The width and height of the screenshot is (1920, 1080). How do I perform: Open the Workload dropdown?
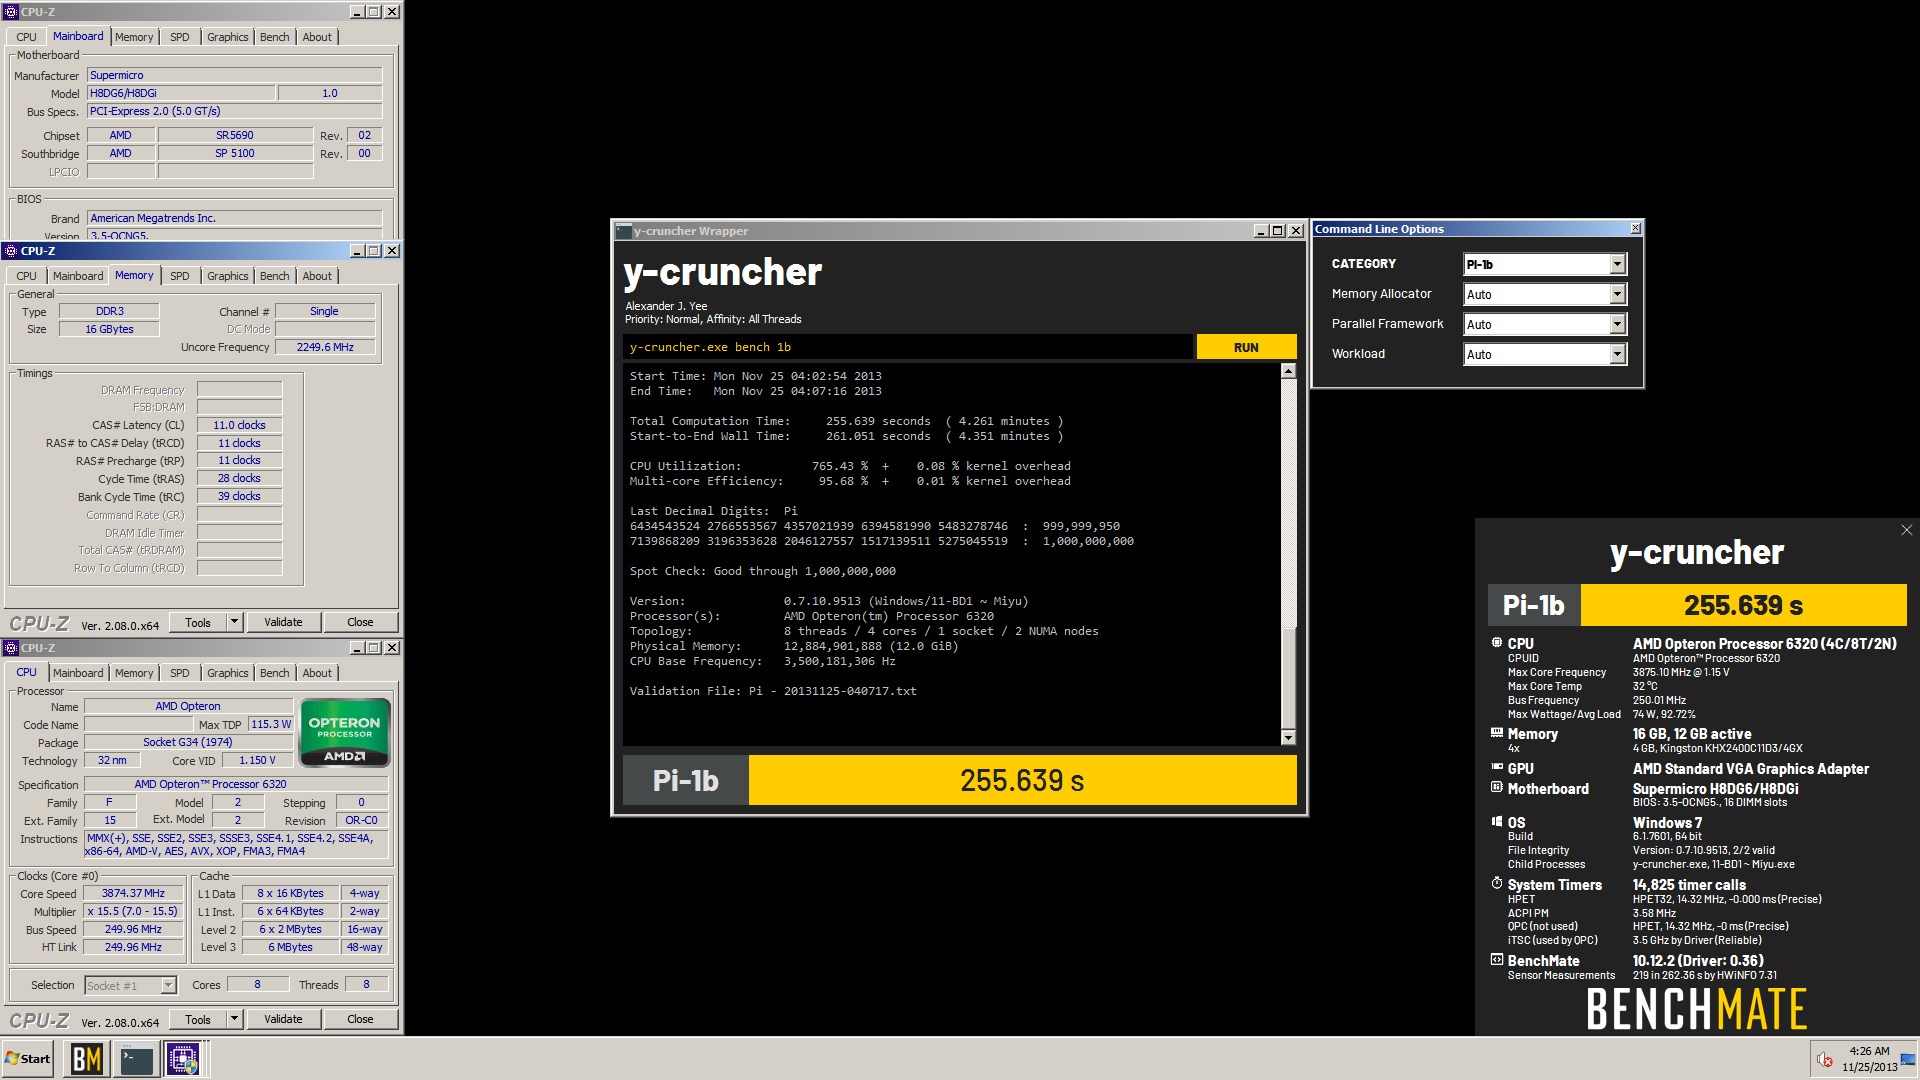point(1545,354)
